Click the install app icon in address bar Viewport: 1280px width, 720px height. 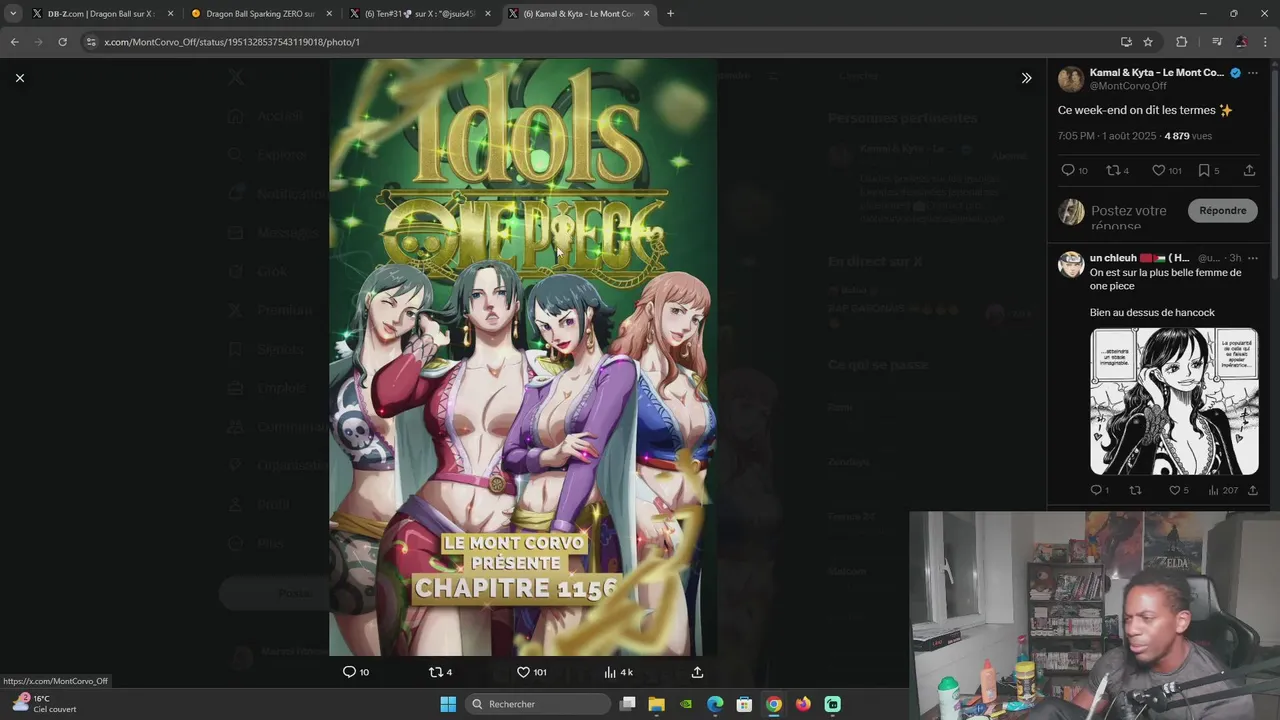(x=1126, y=42)
